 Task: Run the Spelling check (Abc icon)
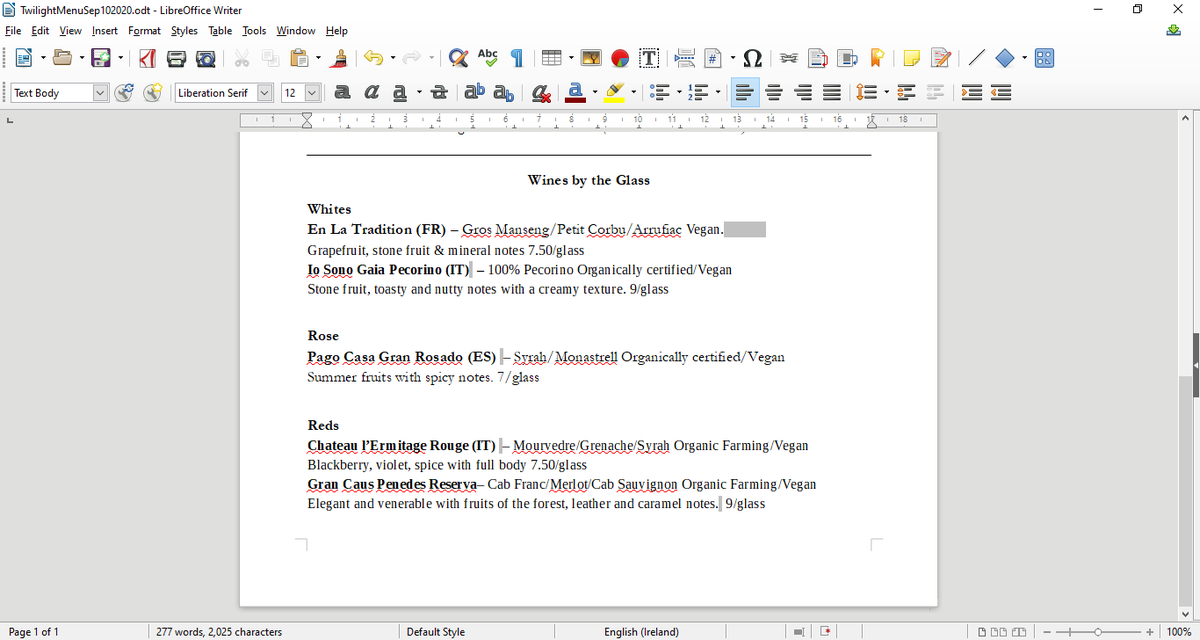click(x=488, y=59)
